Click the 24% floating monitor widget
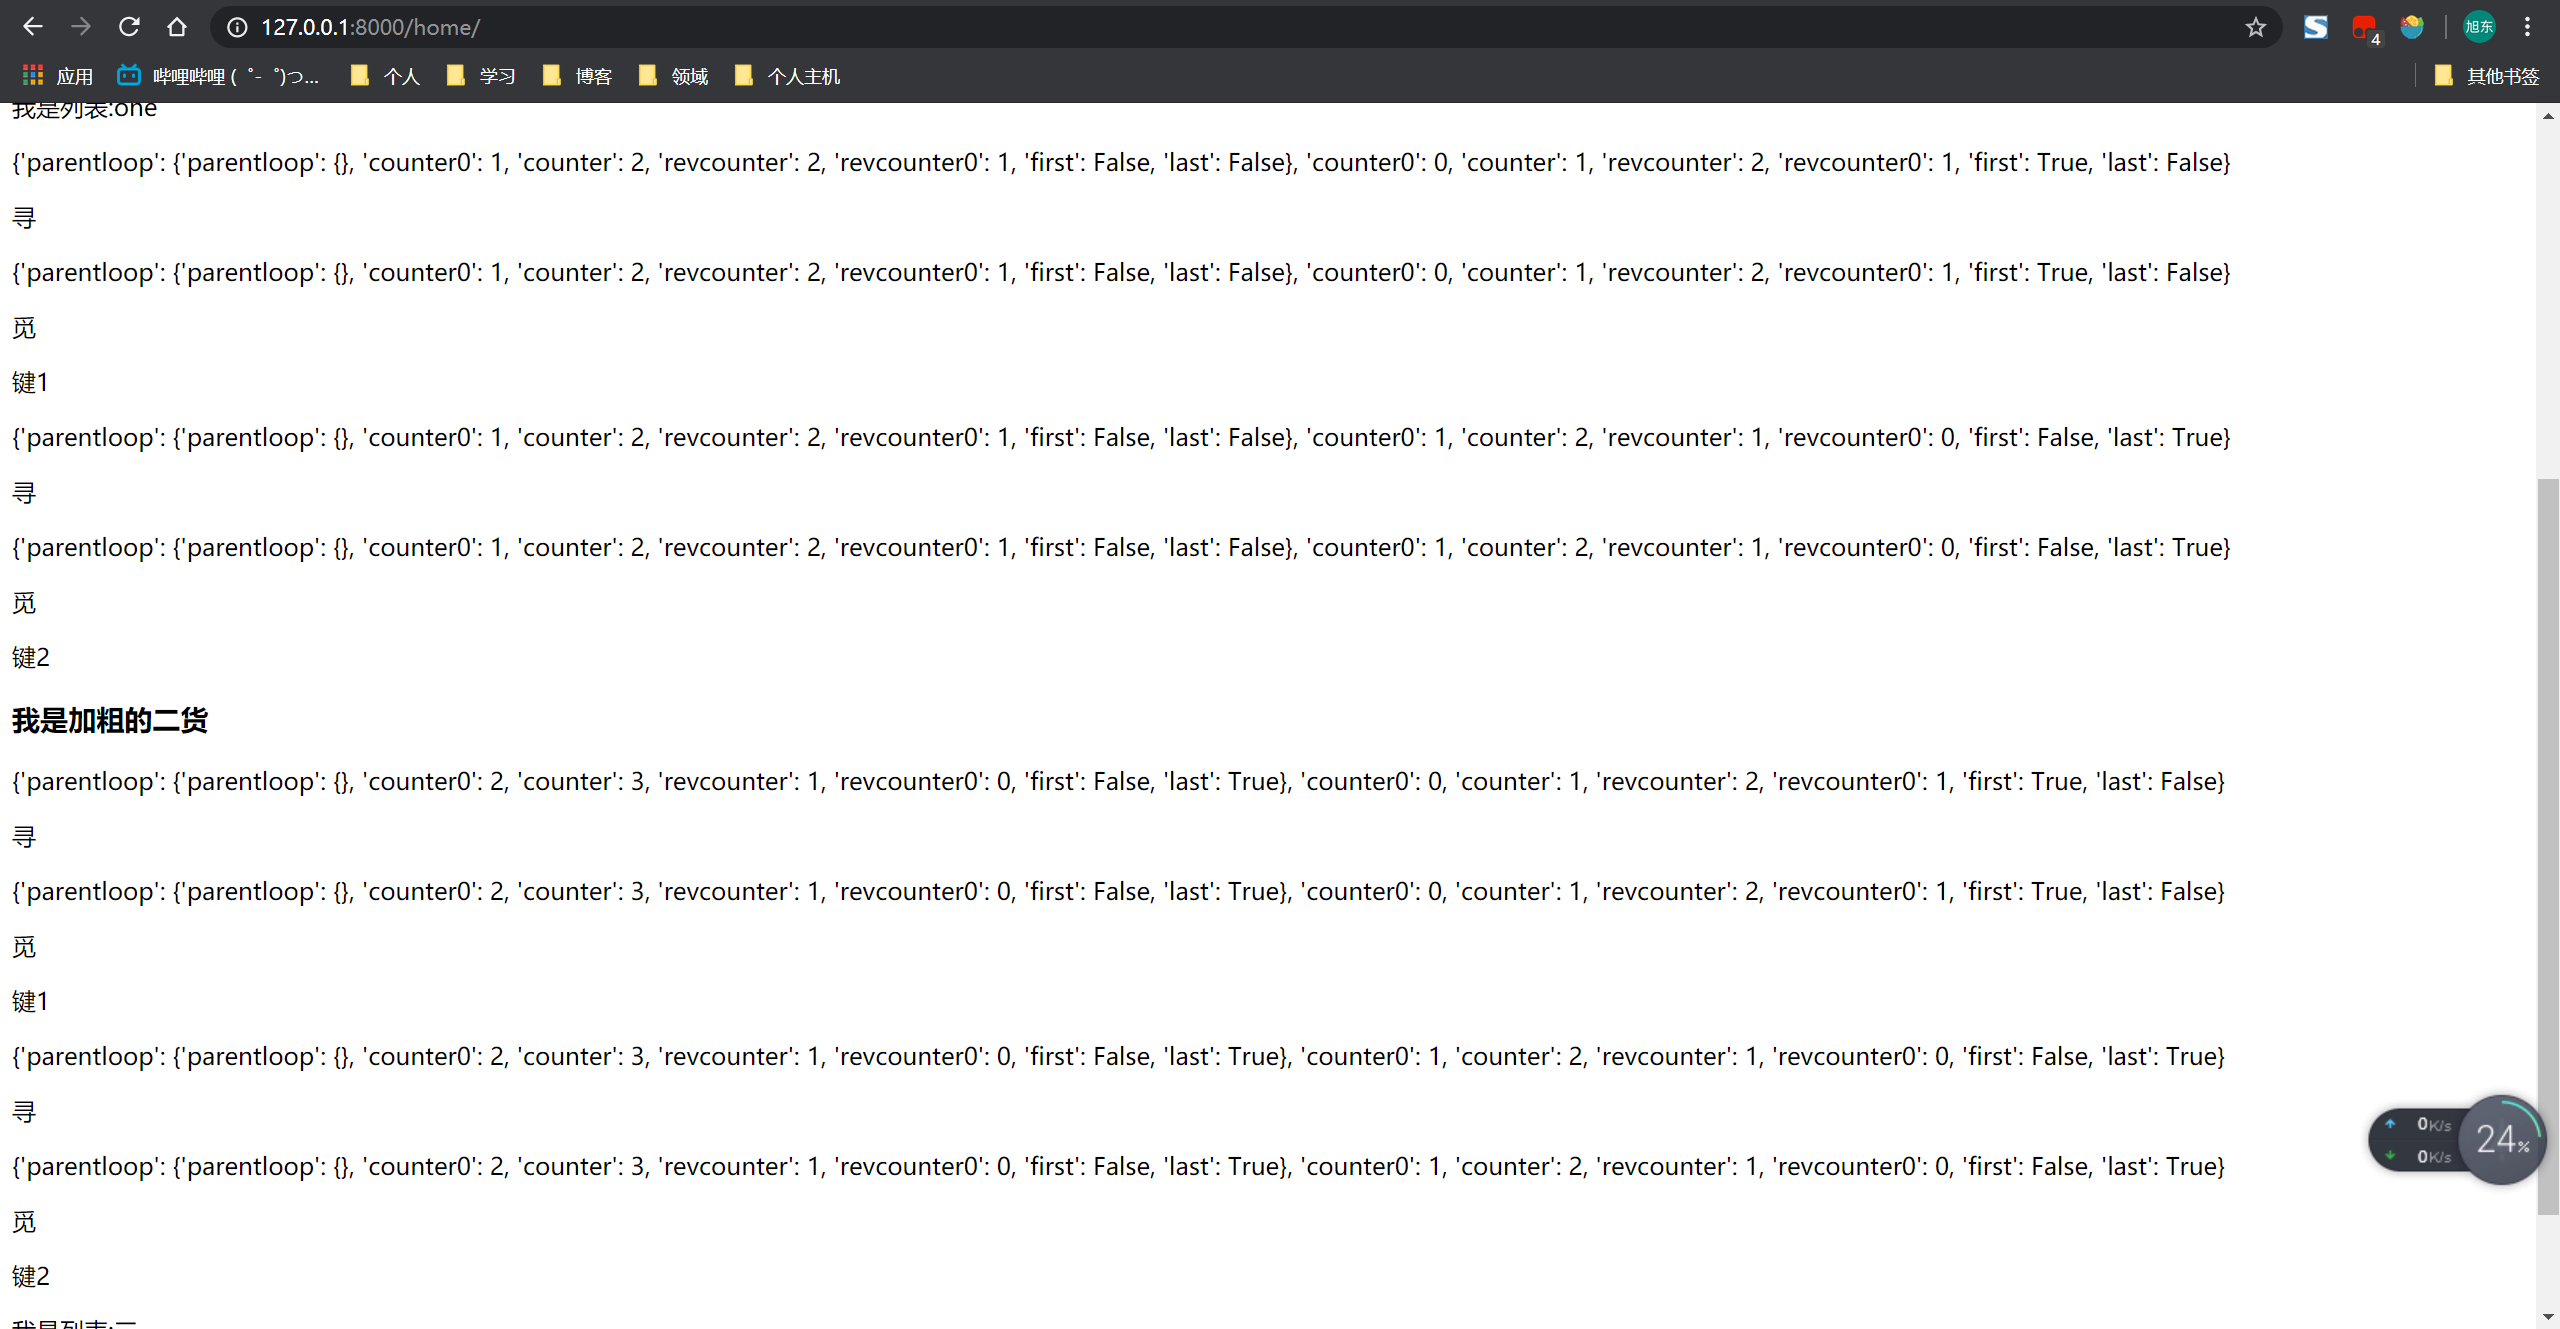2560x1329 pixels. [x=2502, y=1140]
